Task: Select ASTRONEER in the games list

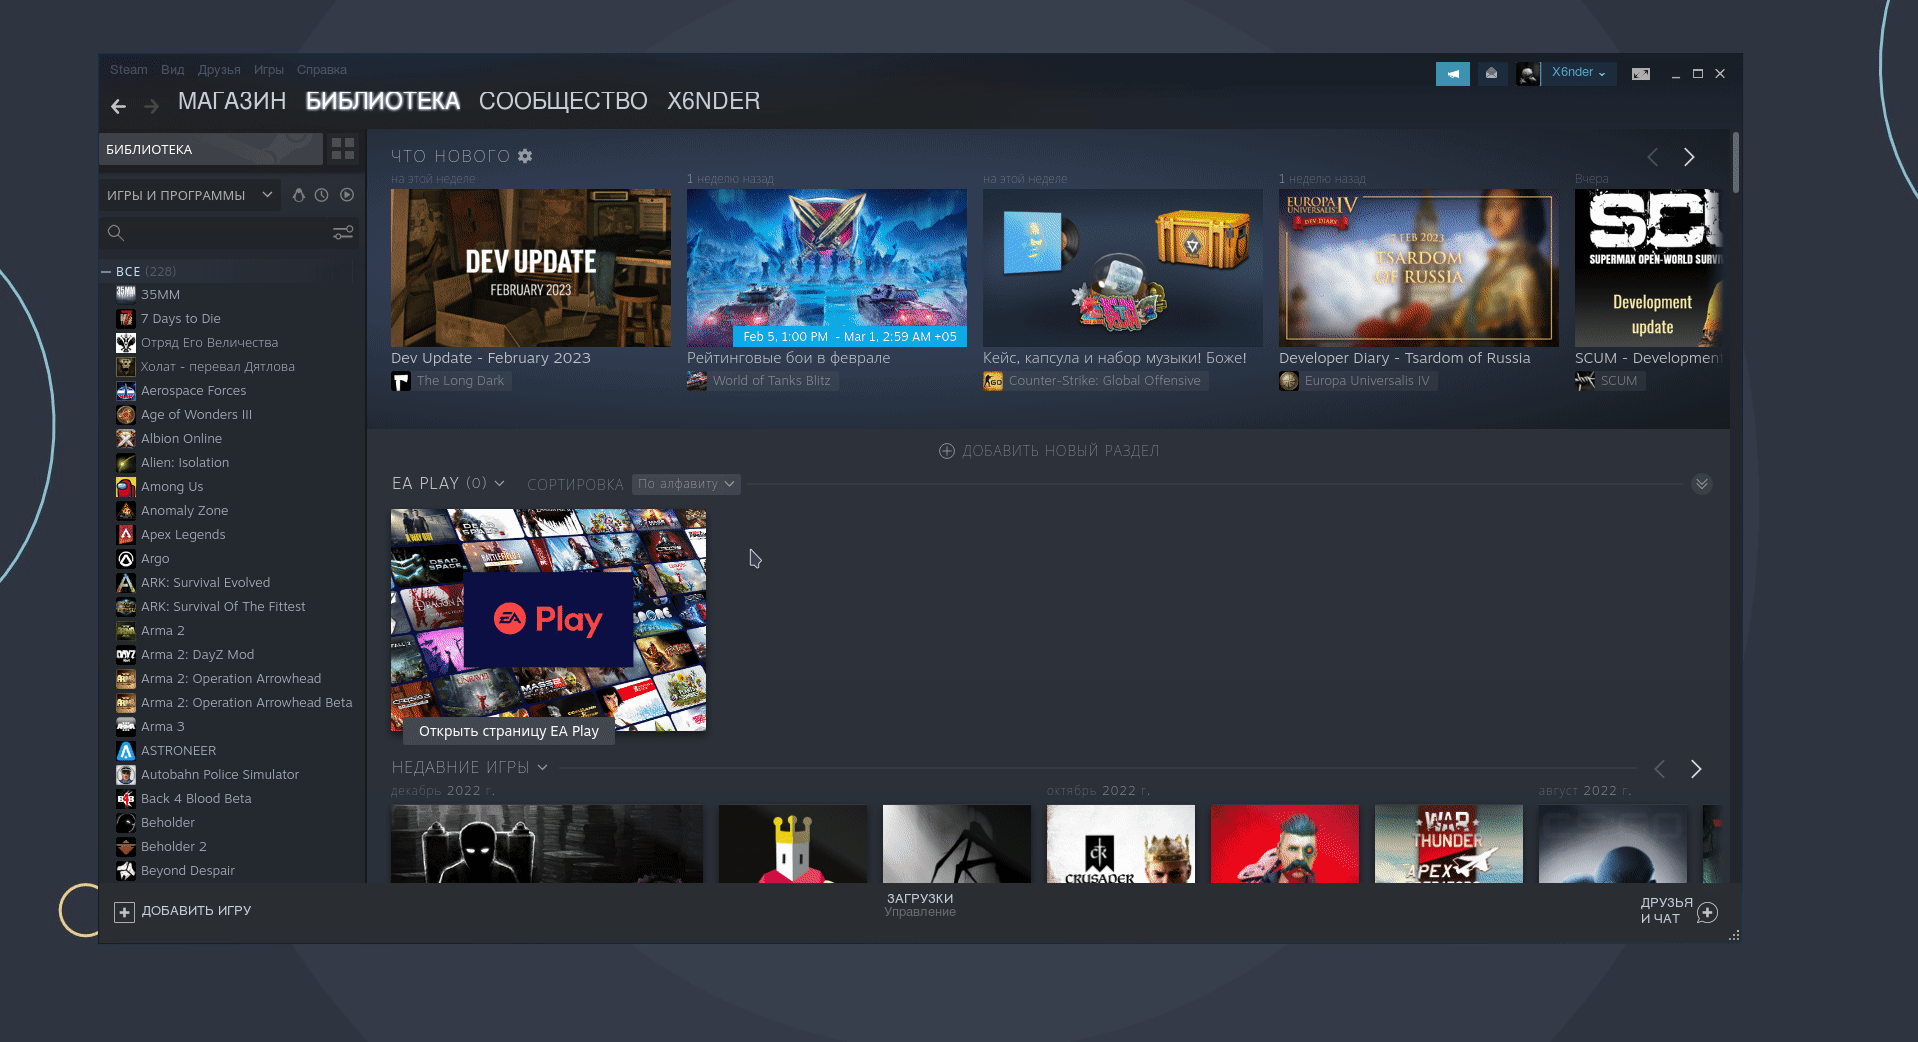Action: [x=178, y=751]
